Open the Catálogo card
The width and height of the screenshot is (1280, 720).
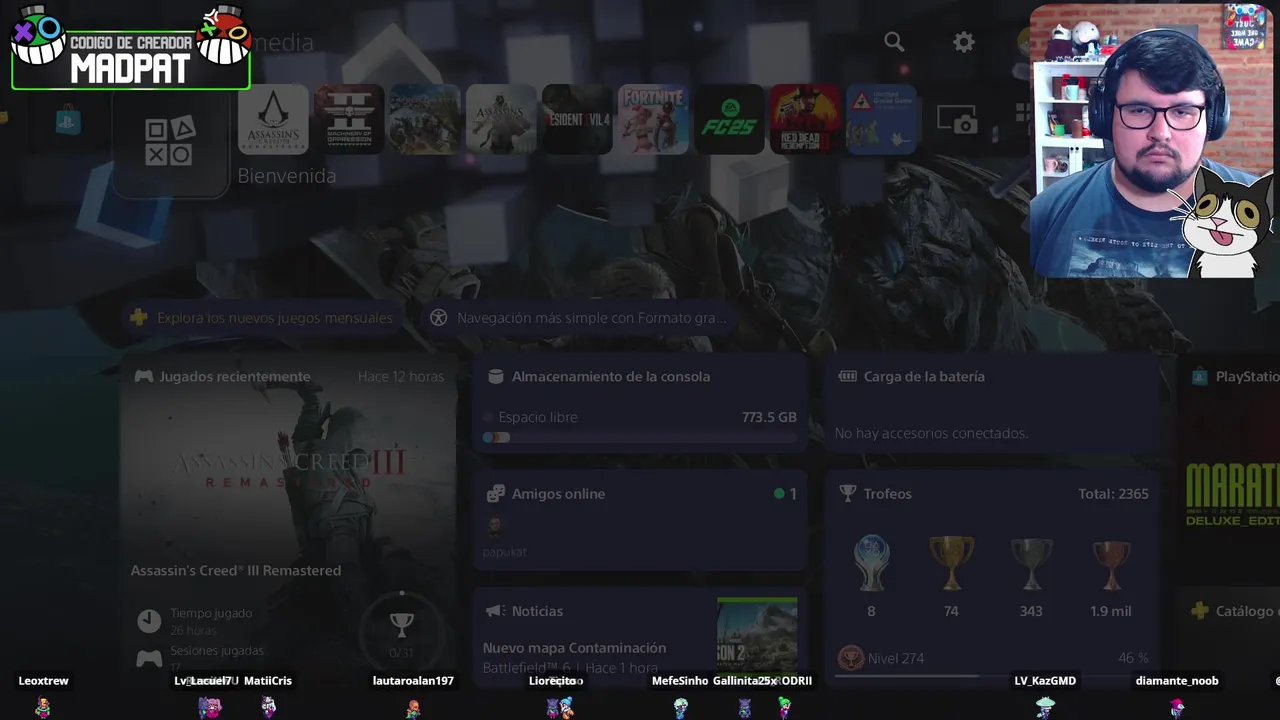click(1229, 636)
